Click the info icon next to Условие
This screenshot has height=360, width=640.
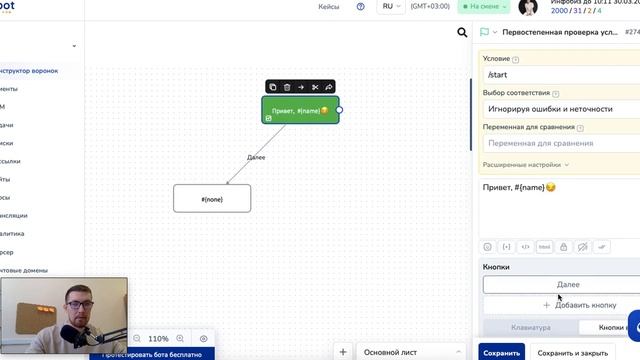pos(516,60)
